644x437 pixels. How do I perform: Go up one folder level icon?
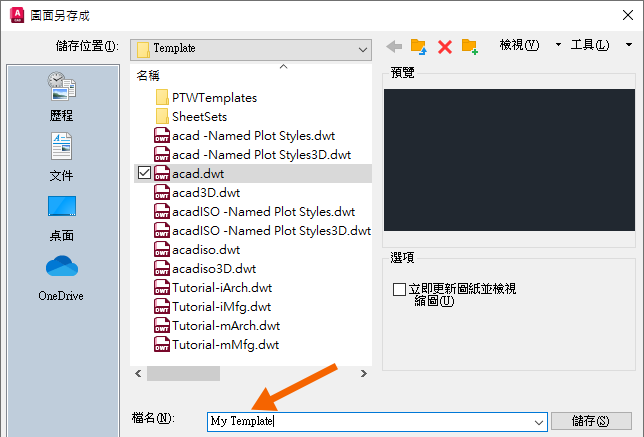click(419, 46)
